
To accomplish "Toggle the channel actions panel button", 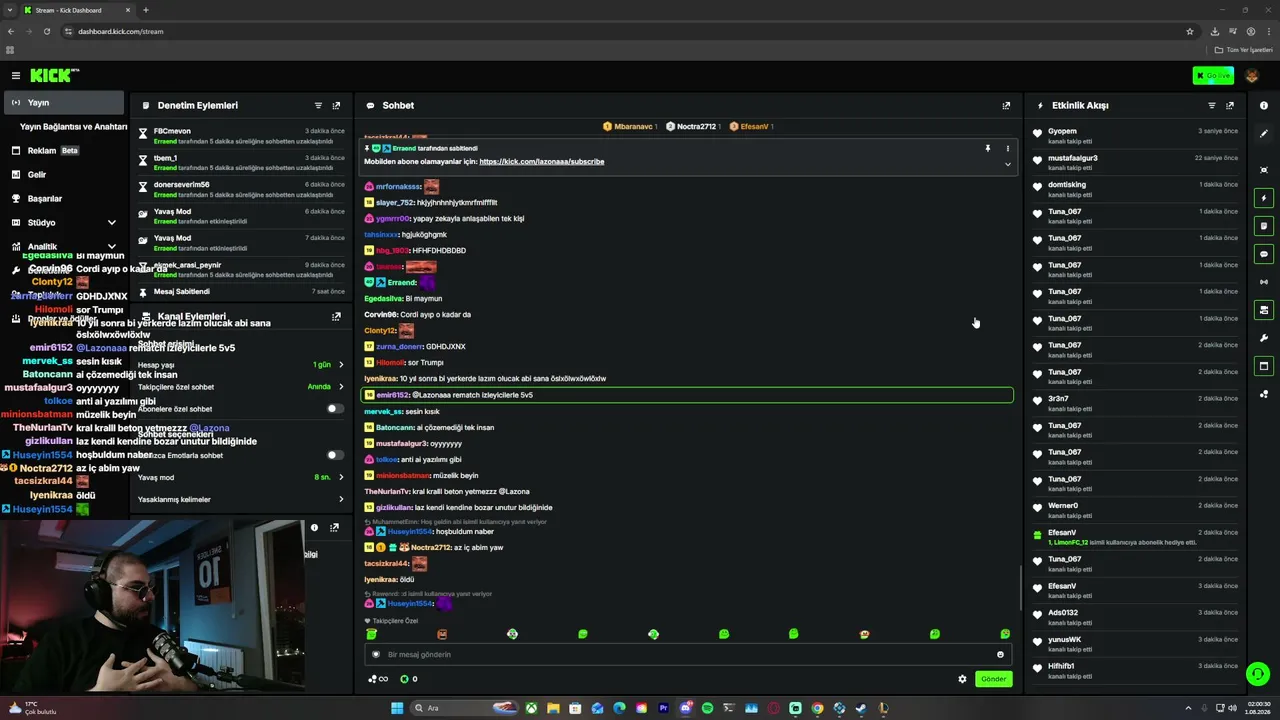I will [x=1264, y=310].
